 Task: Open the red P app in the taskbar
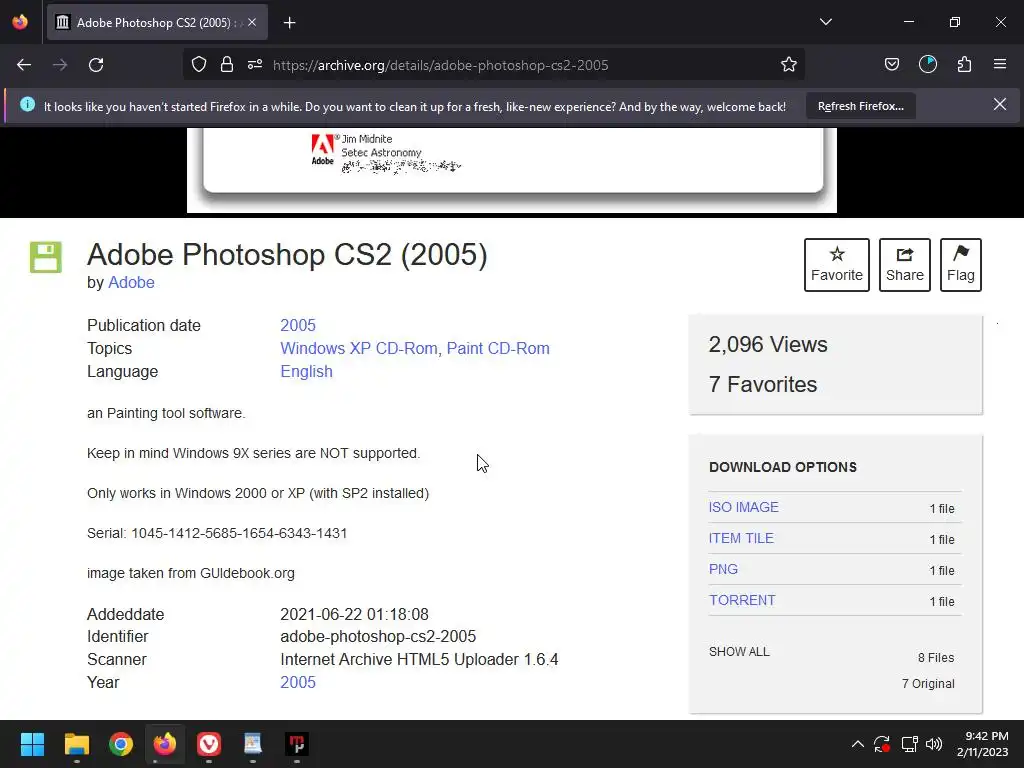(297, 744)
